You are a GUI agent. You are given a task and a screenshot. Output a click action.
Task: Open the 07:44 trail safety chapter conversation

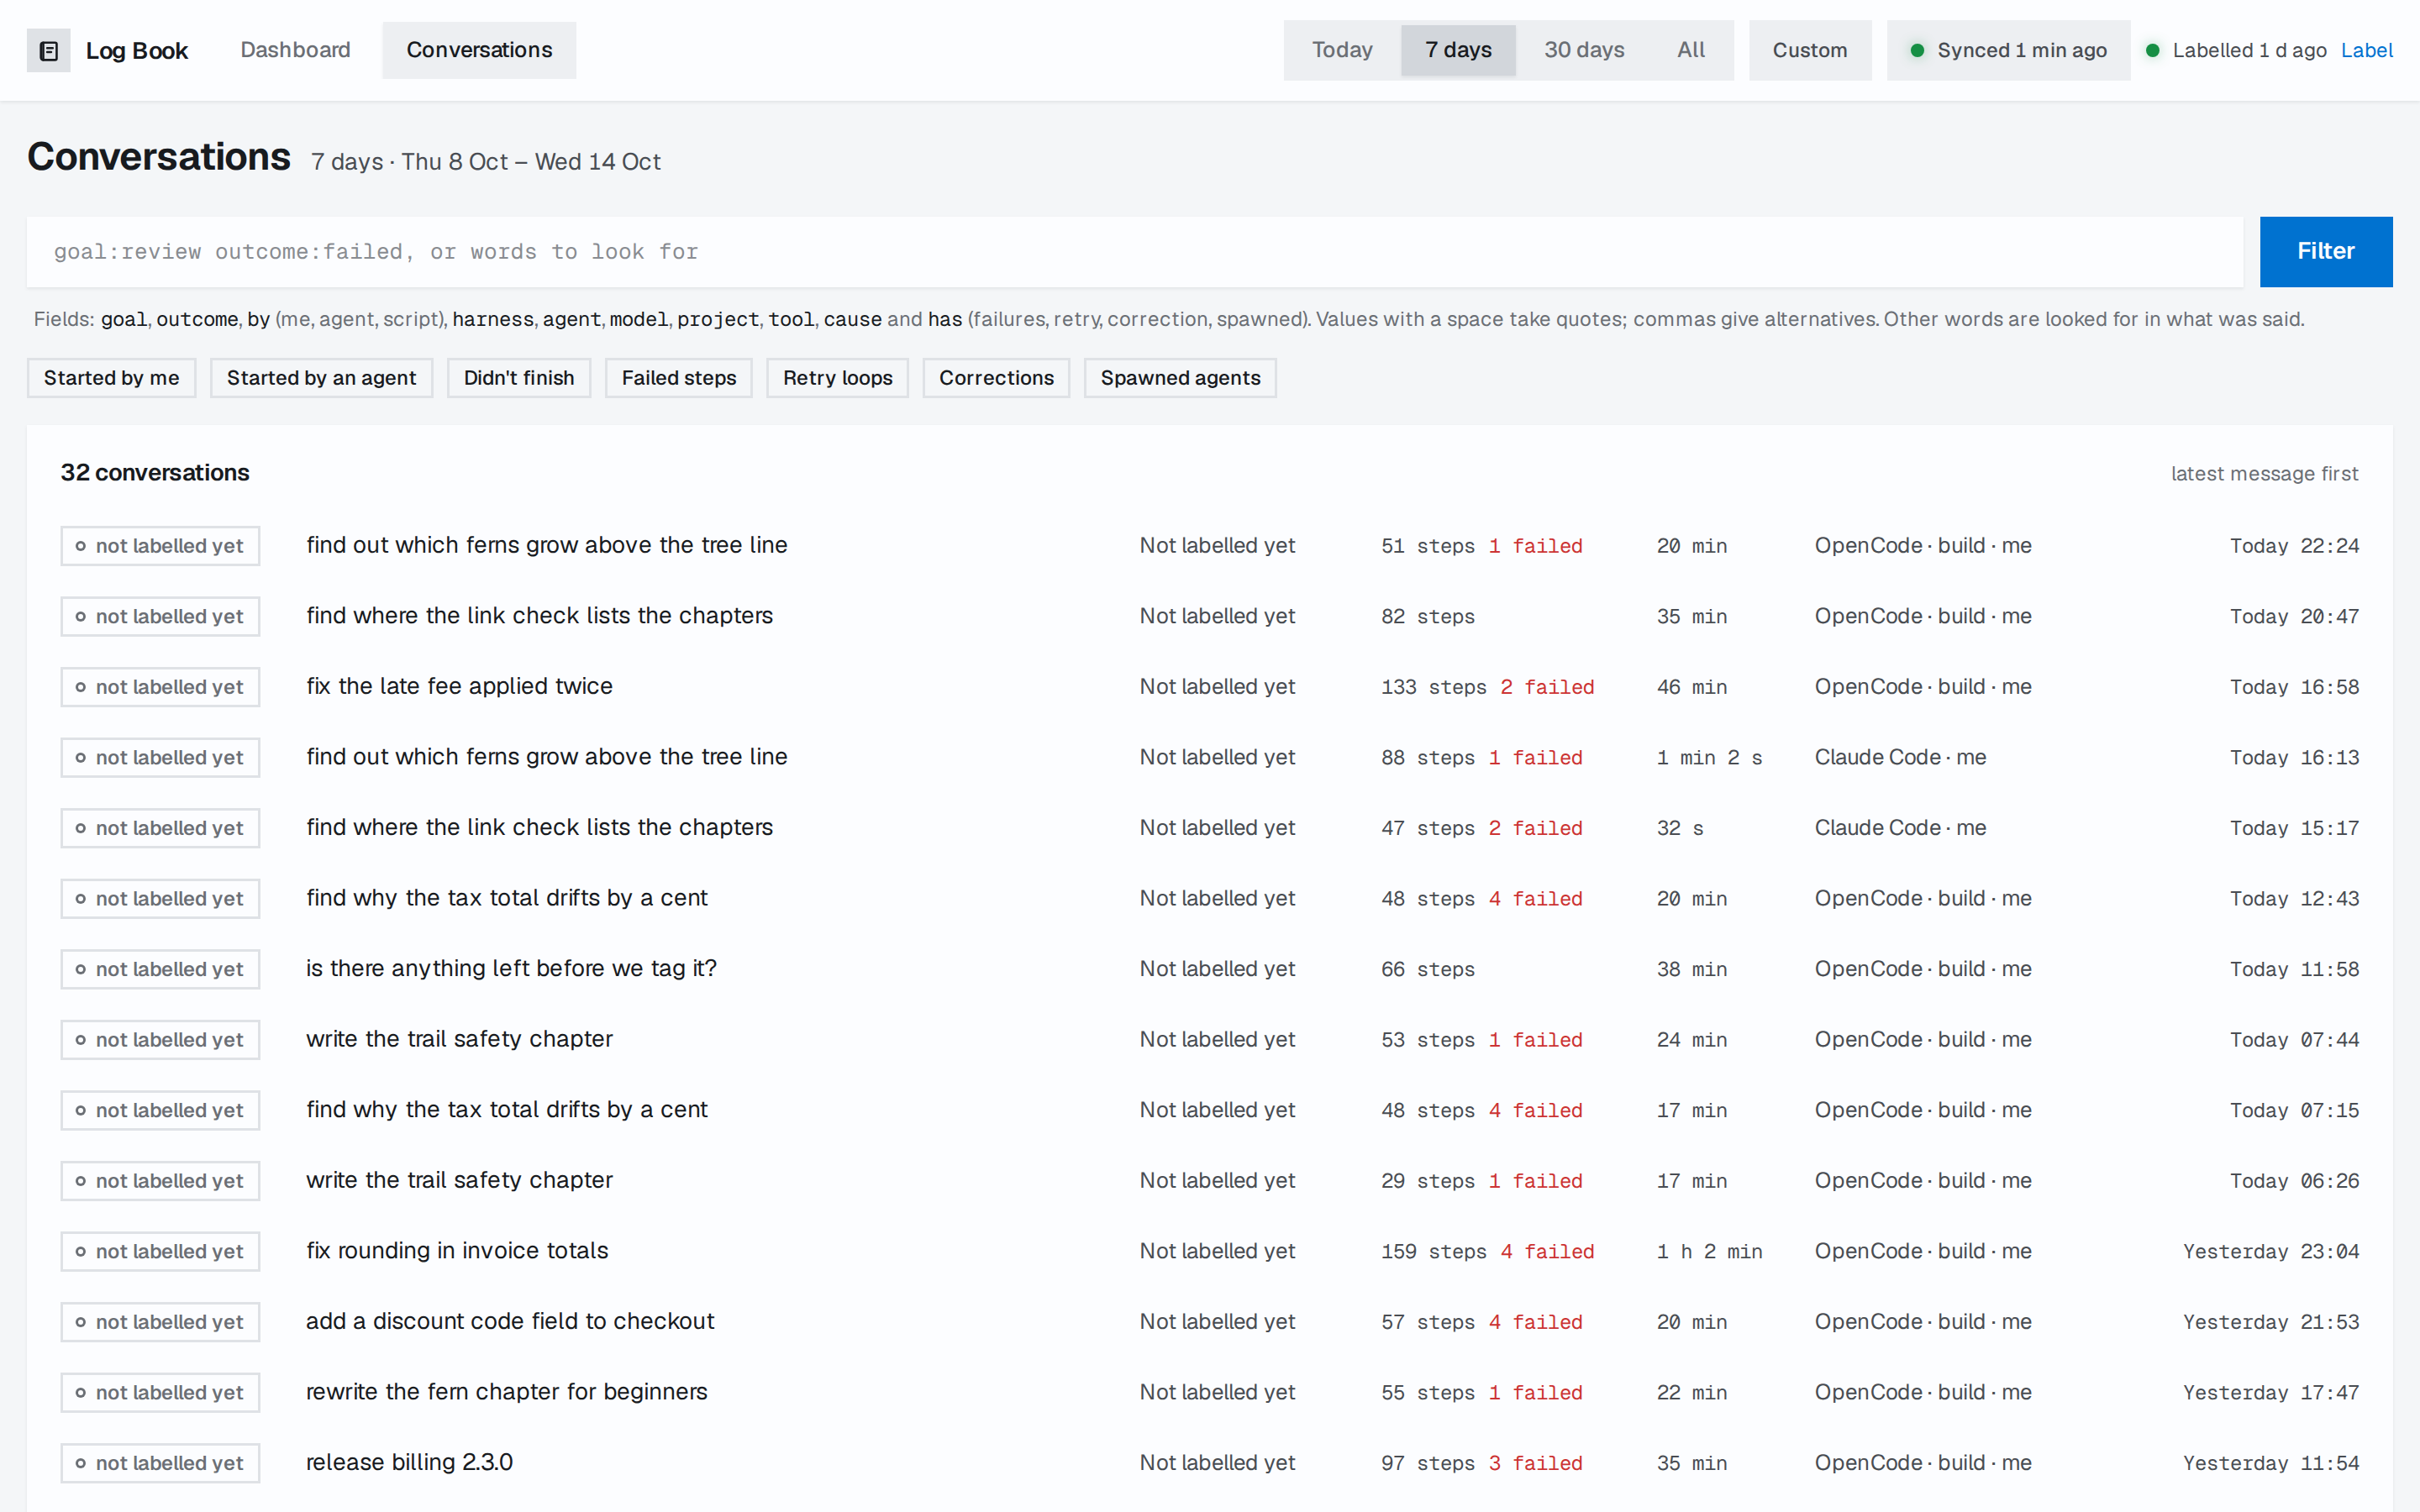coord(1210,1040)
